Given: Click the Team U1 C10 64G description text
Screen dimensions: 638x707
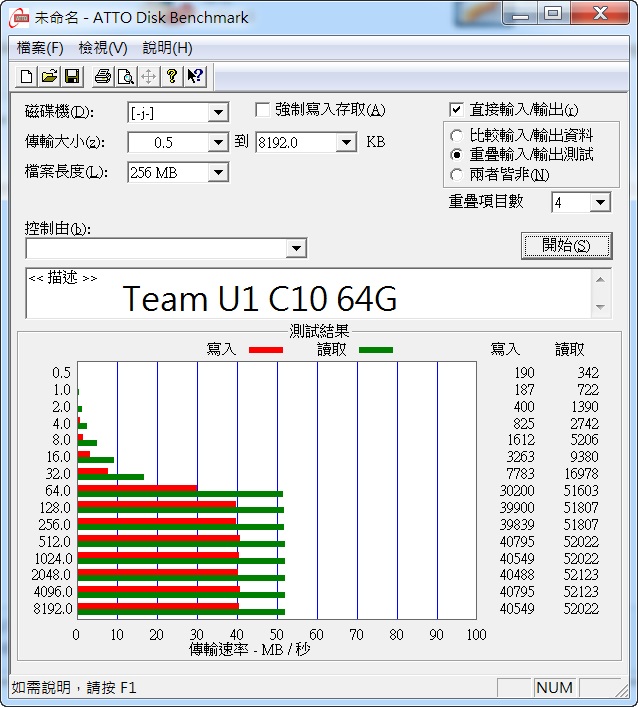Looking at the screenshot, I should 260,298.
